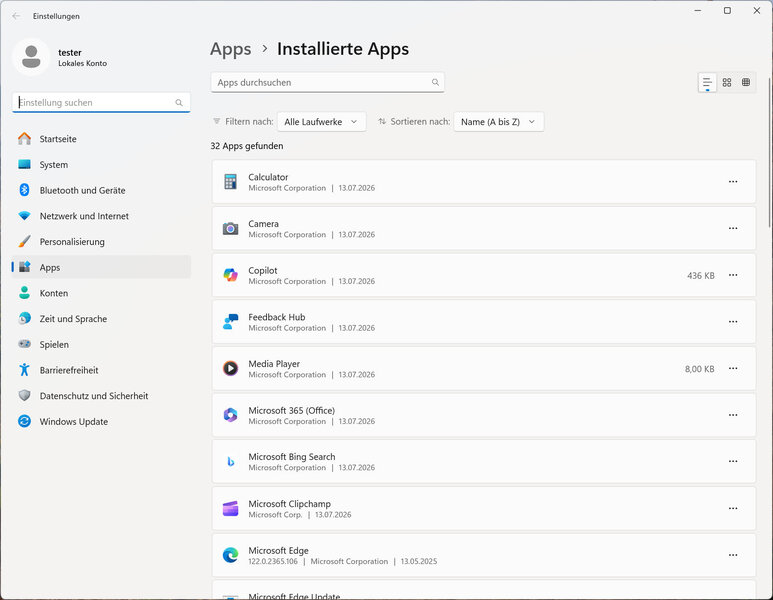The image size is (773, 600).
Task: Open the Alle Laufwerke filter dropdown
Action: (x=321, y=122)
